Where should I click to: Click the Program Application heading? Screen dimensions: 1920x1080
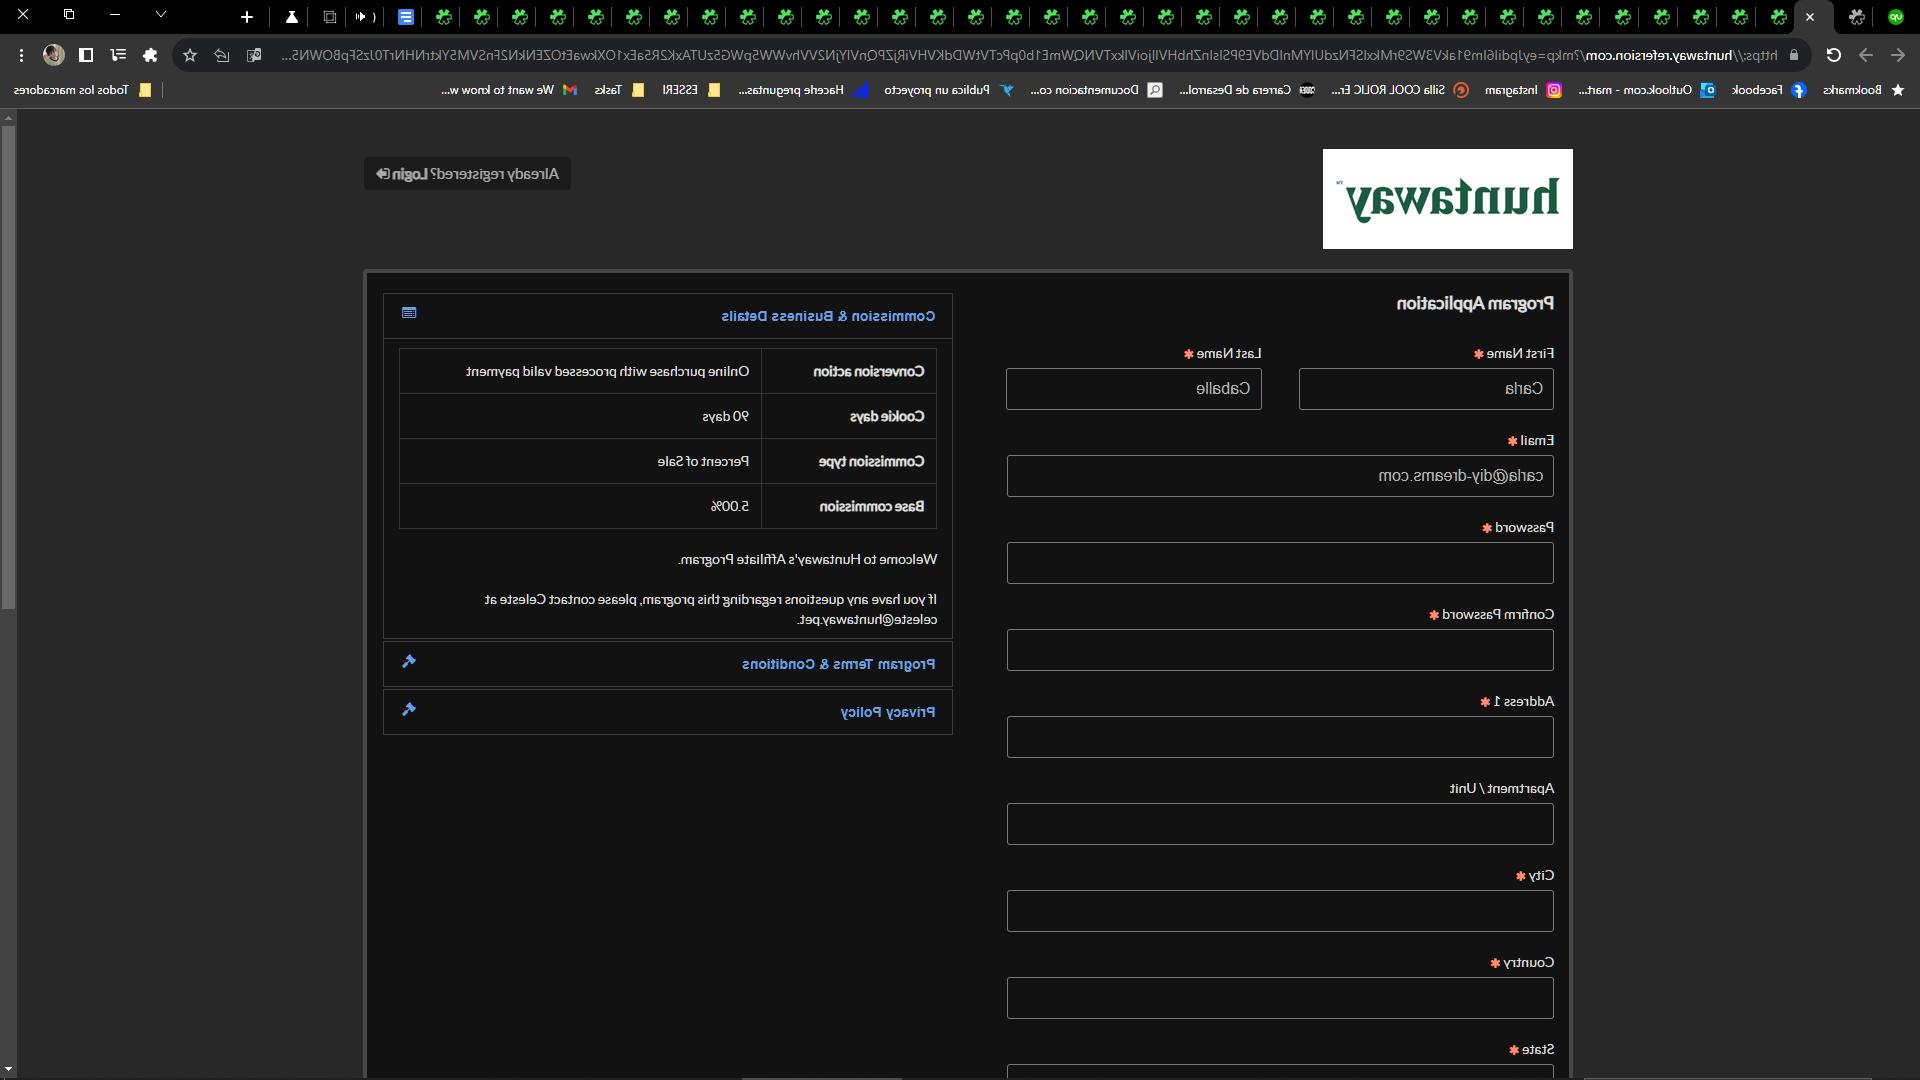click(x=1475, y=303)
